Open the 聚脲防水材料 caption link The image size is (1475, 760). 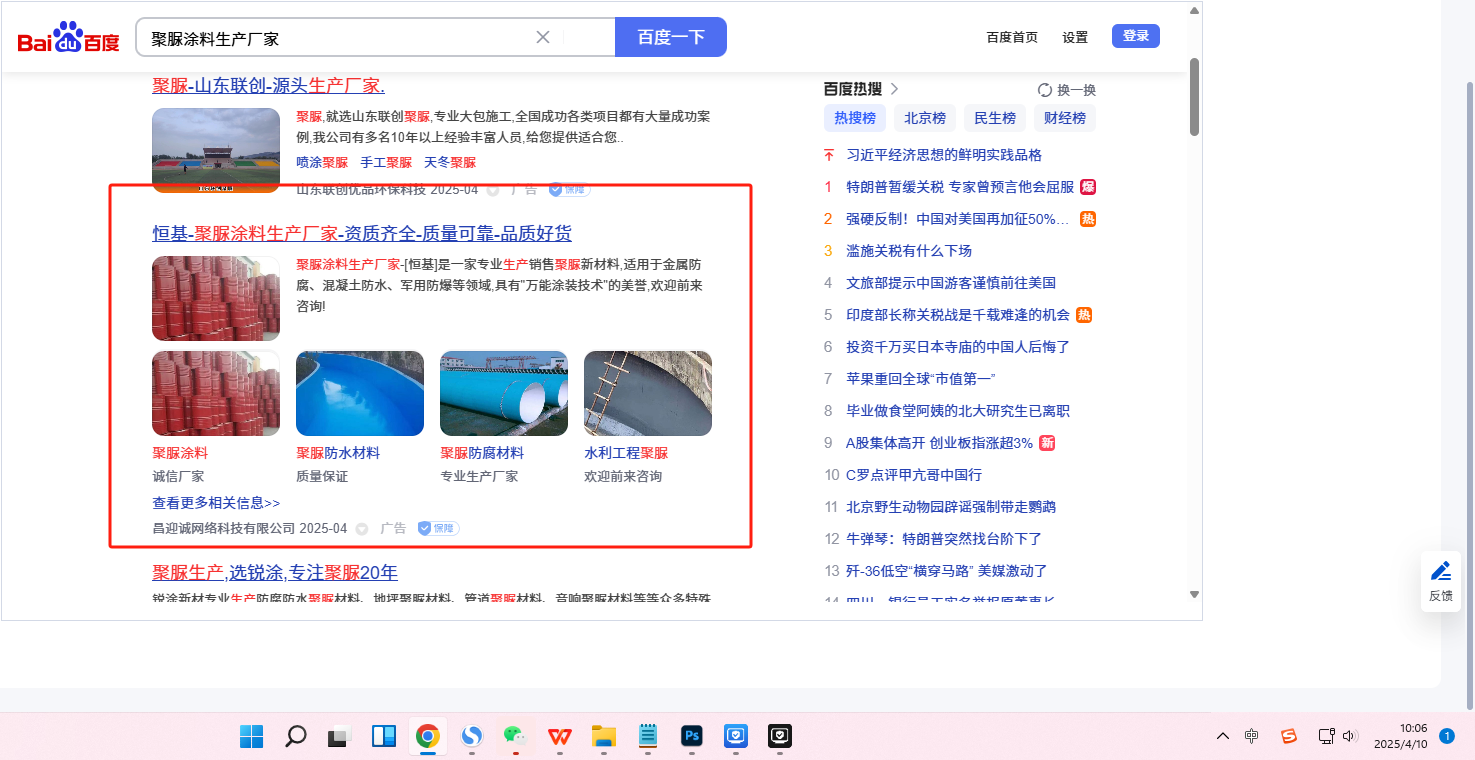(338, 453)
